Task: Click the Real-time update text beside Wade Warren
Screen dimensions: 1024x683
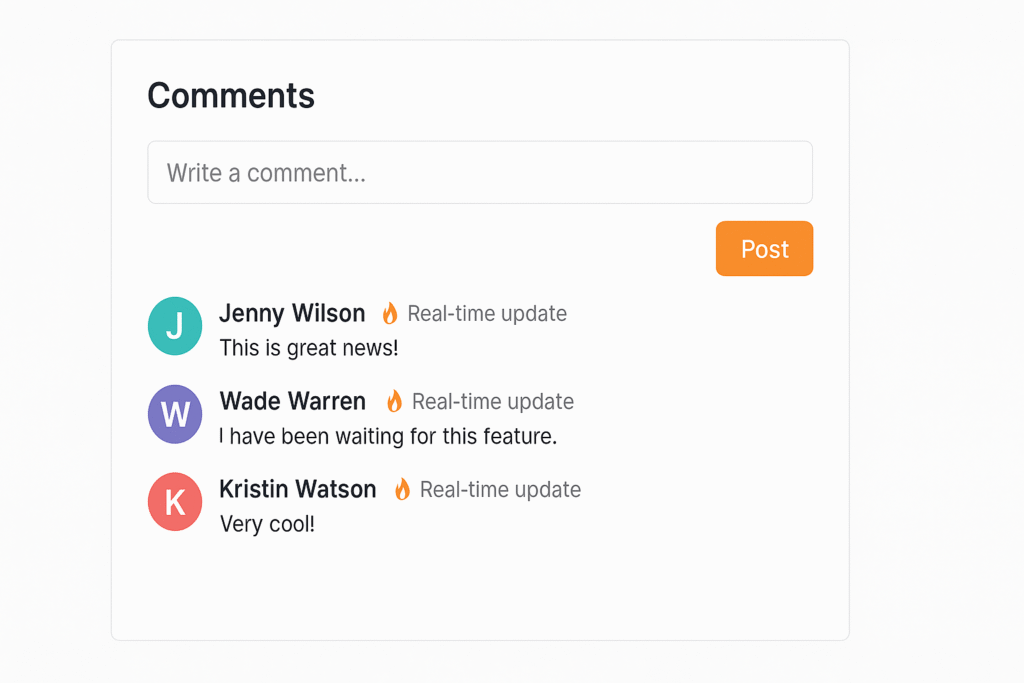Action: point(494,401)
